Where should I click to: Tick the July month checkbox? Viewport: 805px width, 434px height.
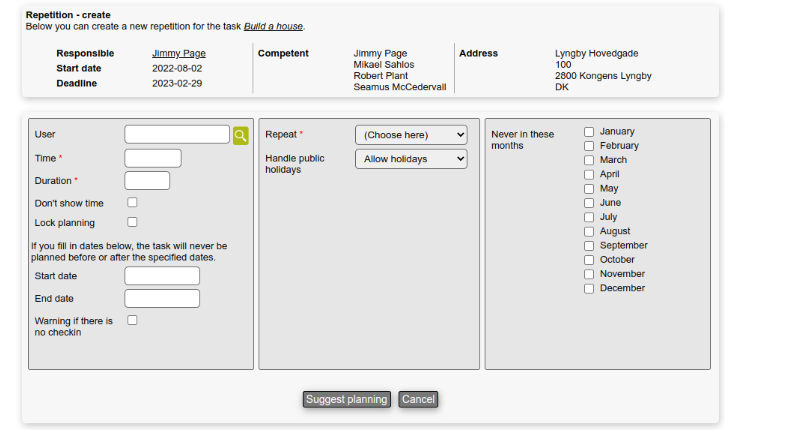[589, 217]
